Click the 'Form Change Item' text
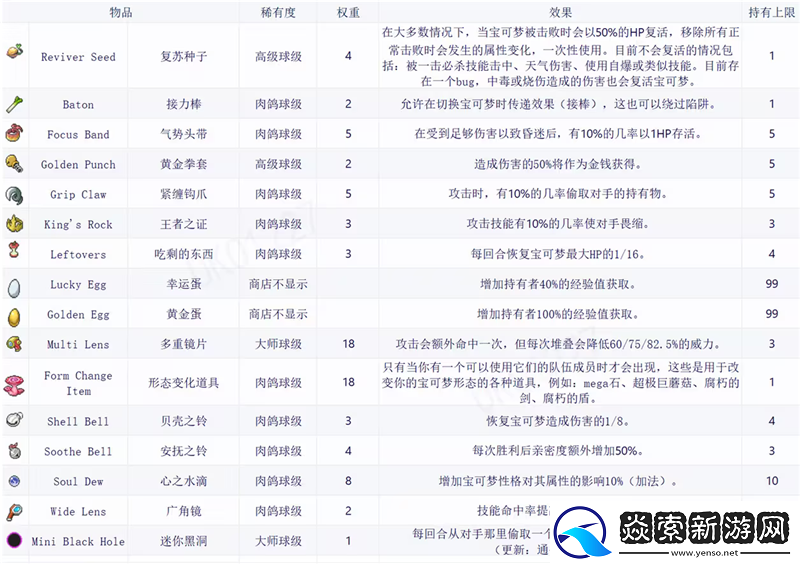Image resolution: width=800 pixels, height=564 pixels. pos(78,383)
